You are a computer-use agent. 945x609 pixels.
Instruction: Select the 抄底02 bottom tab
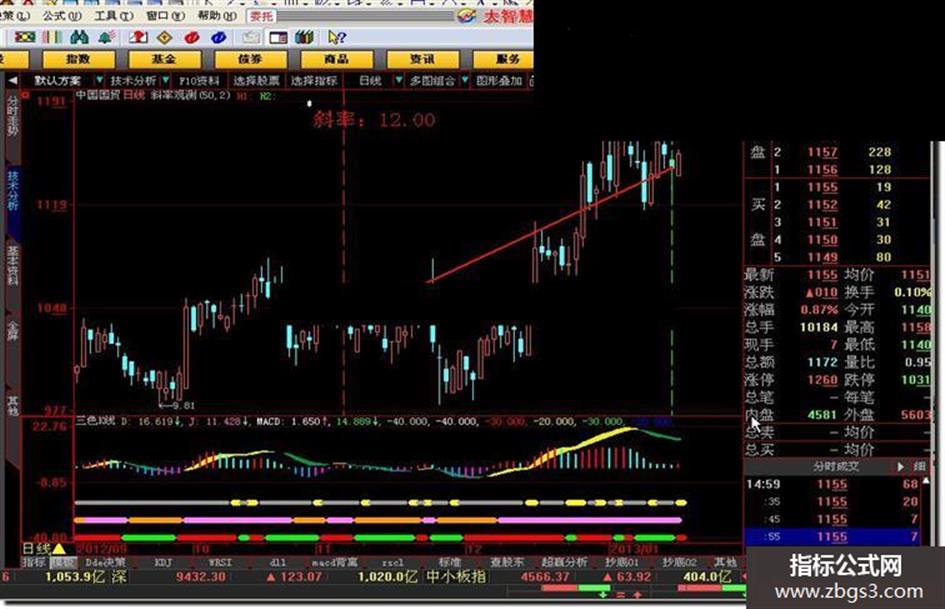point(679,562)
